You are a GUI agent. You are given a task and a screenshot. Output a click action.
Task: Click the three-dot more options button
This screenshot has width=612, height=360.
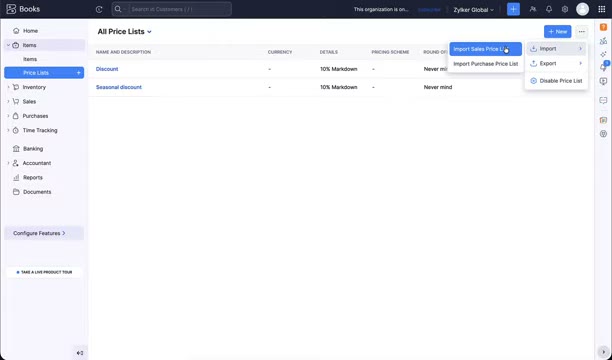(582, 32)
